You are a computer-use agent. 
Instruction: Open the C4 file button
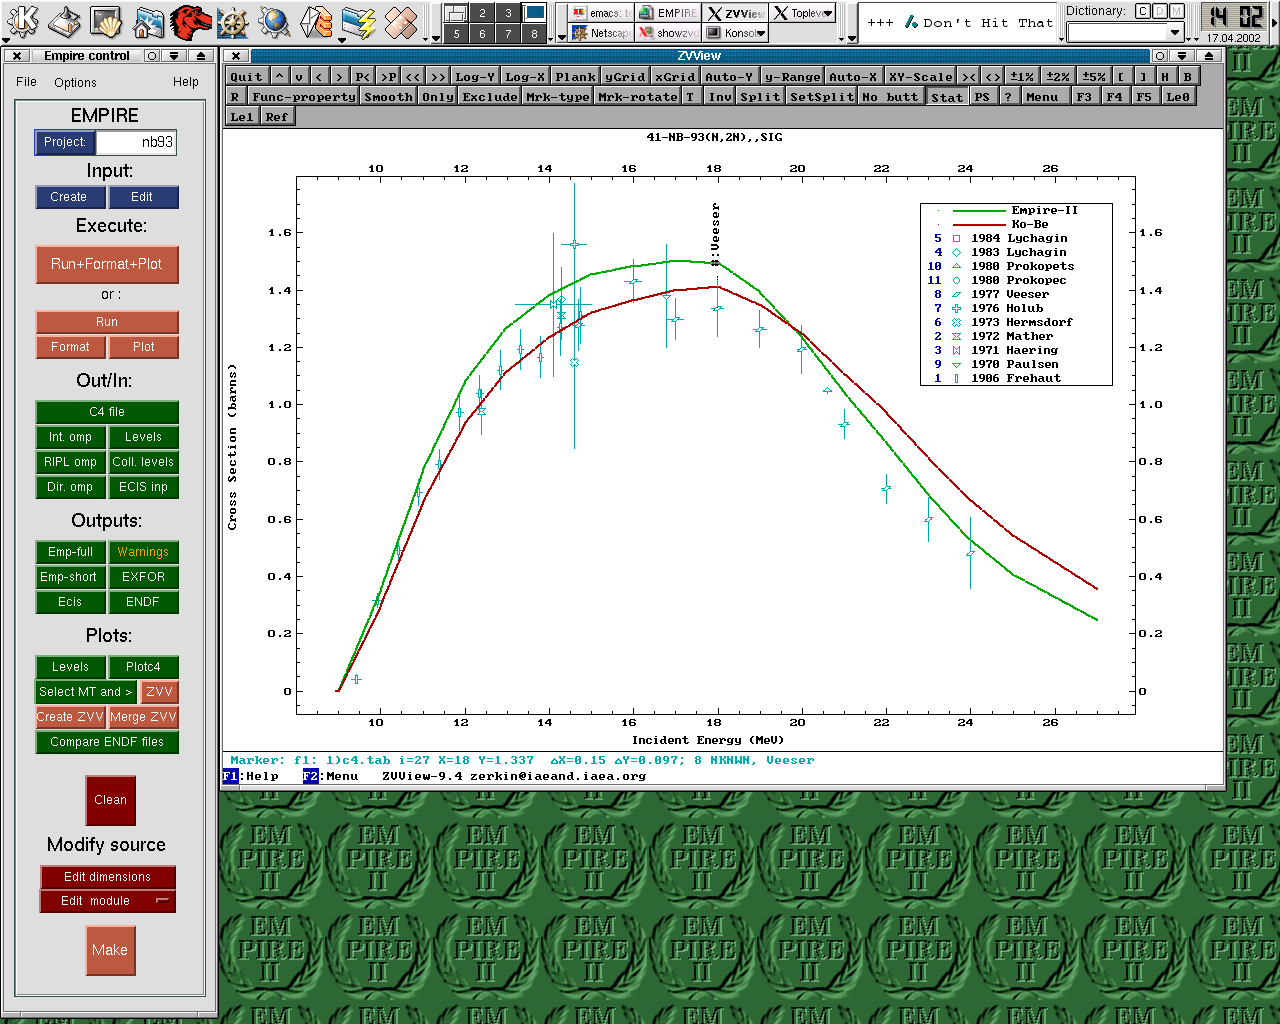click(107, 412)
